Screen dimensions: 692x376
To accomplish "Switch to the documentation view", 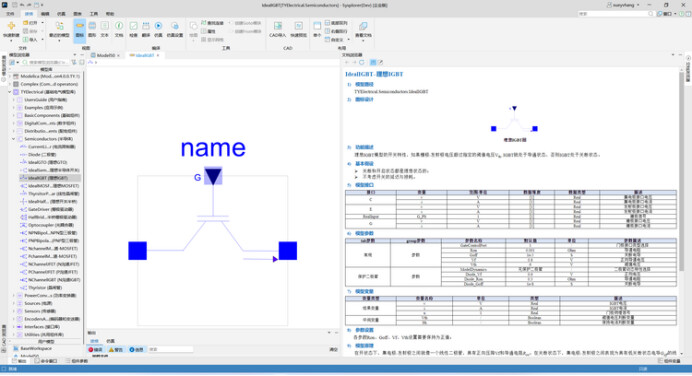I will pyautogui.click(x=119, y=29).
